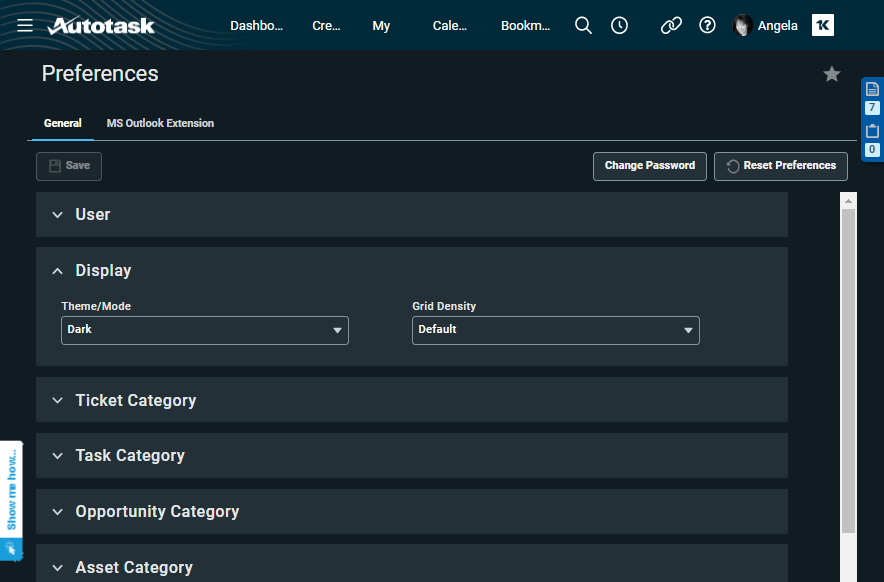Screen dimensions: 884x582
Task: Expand the Ticket Category section
Action: tap(135, 400)
